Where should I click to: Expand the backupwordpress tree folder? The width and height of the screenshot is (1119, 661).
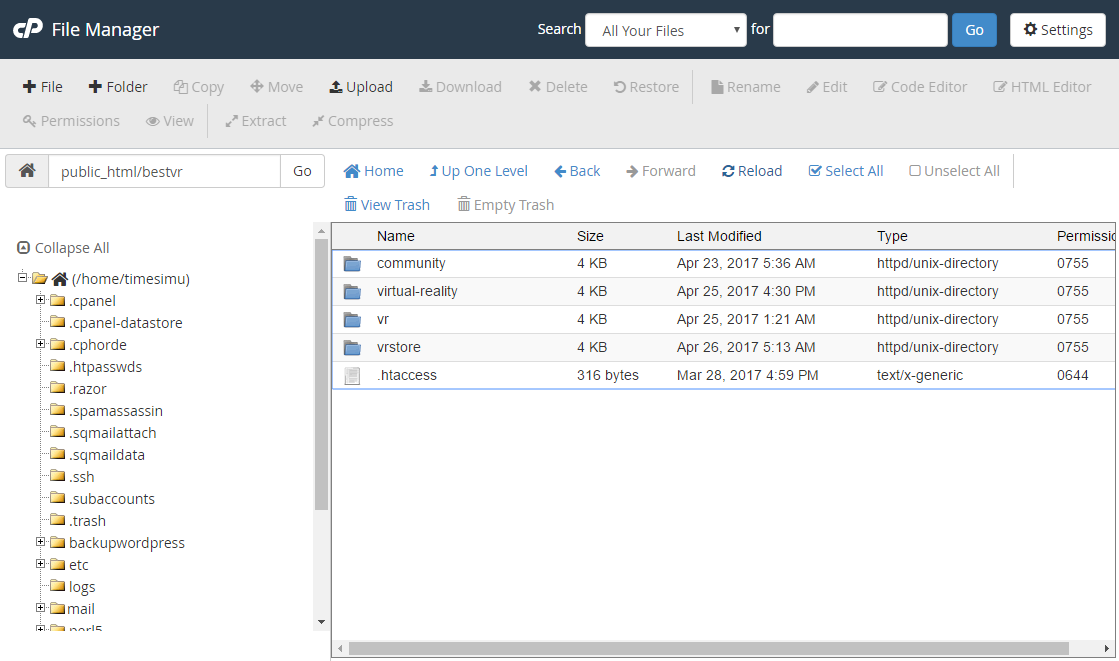click(x=41, y=543)
